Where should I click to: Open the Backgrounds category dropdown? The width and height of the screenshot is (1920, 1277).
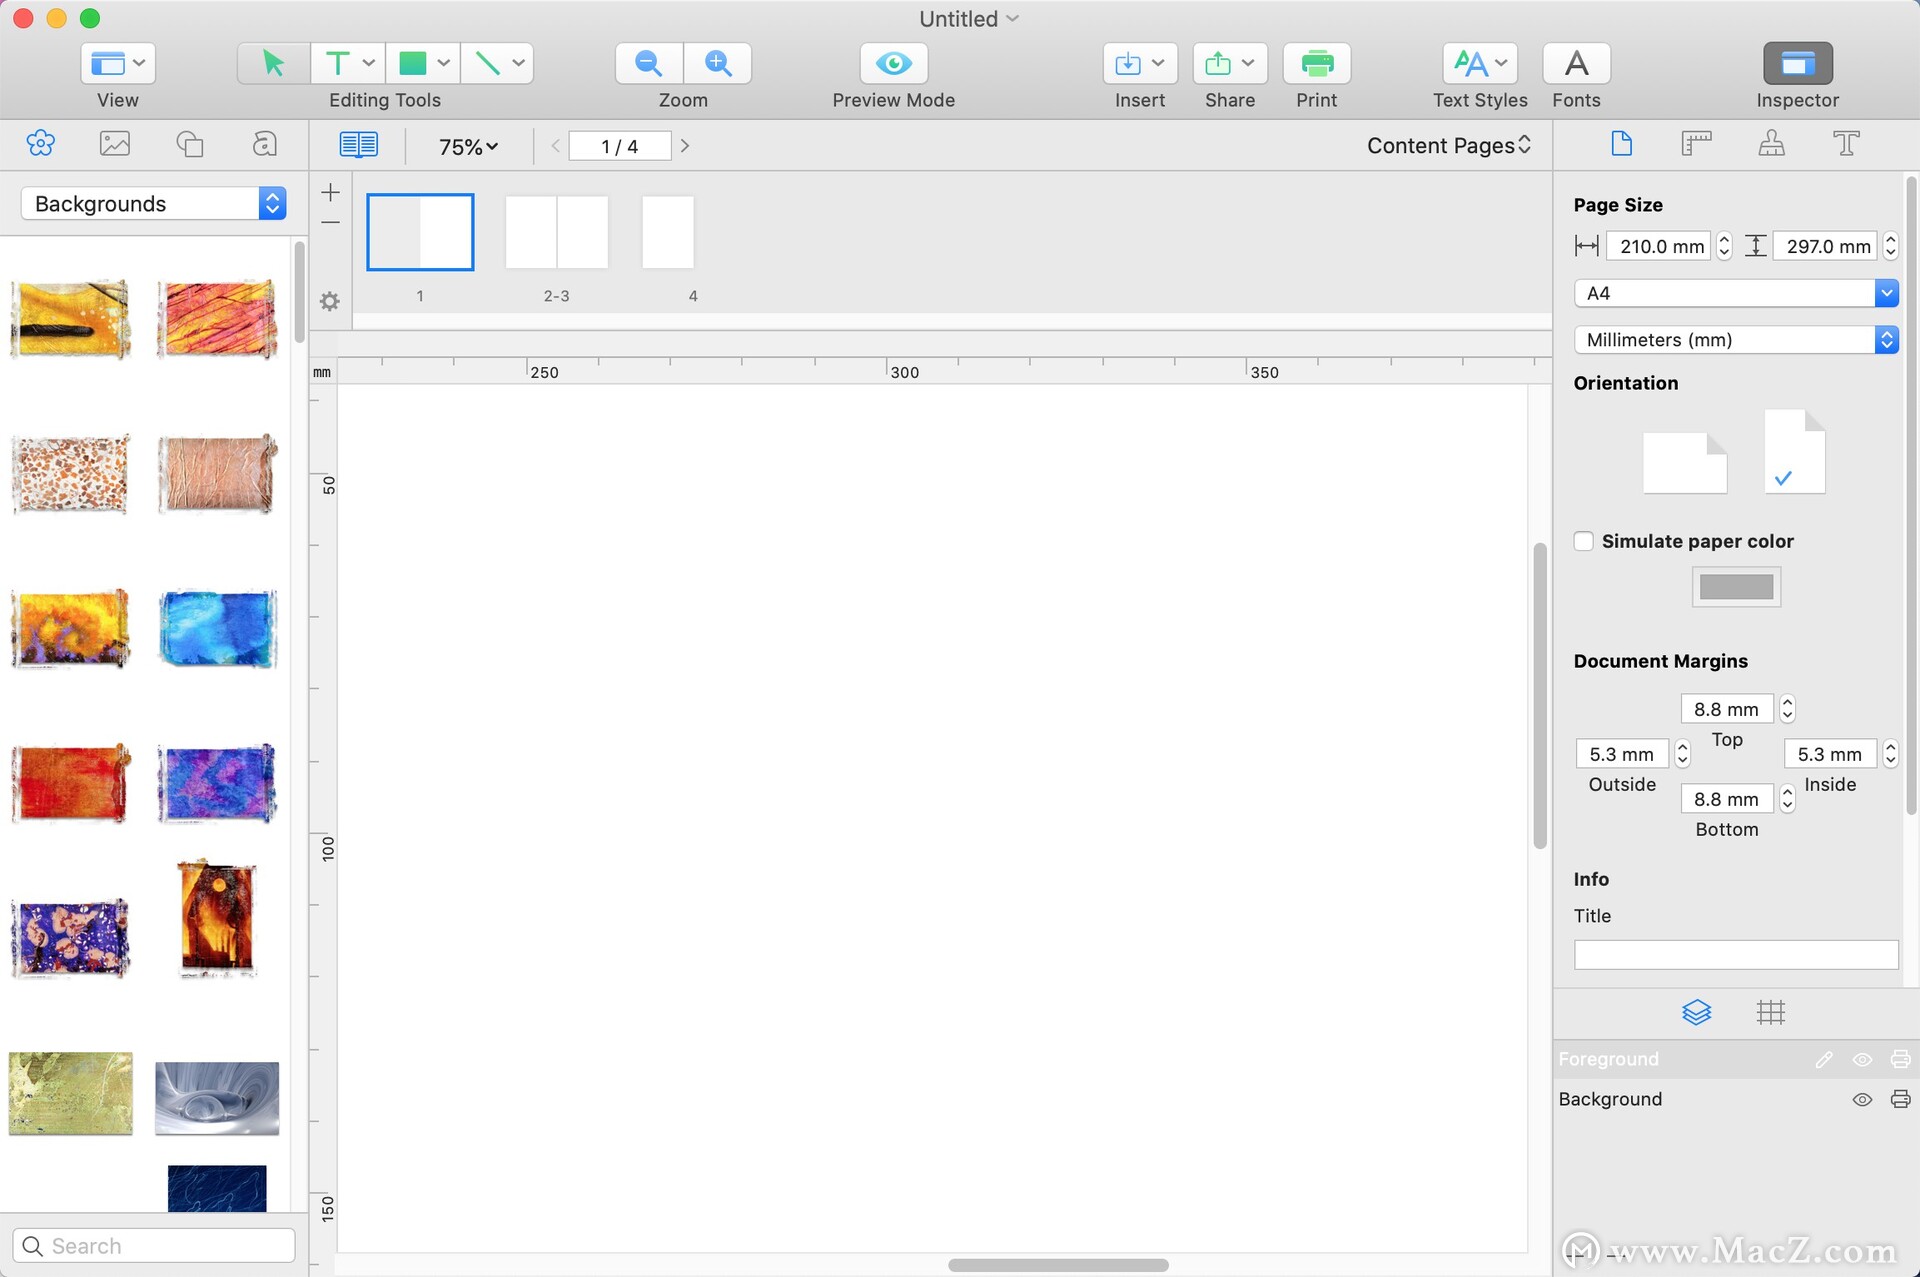154,204
